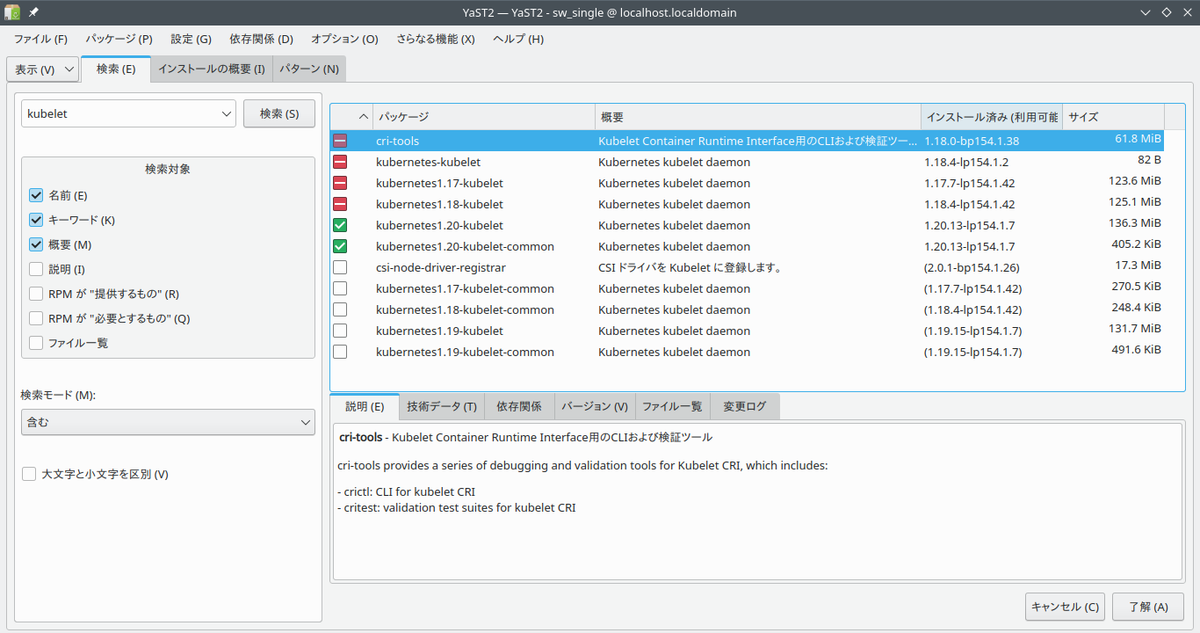Open the パッケージ (P) menu
Image resolution: width=1200 pixels, height=633 pixels.
click(119, 39)
